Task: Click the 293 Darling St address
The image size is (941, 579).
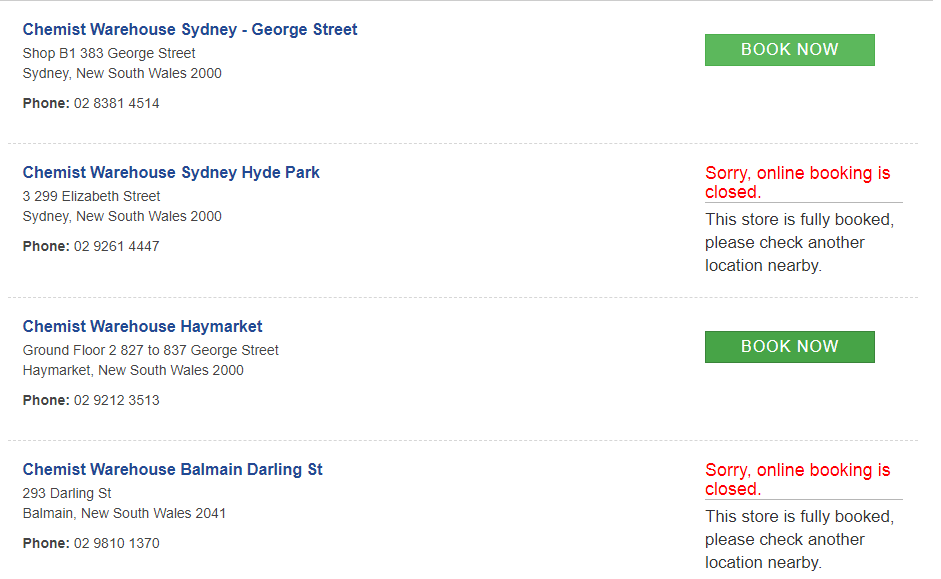Action: (67, 494)
